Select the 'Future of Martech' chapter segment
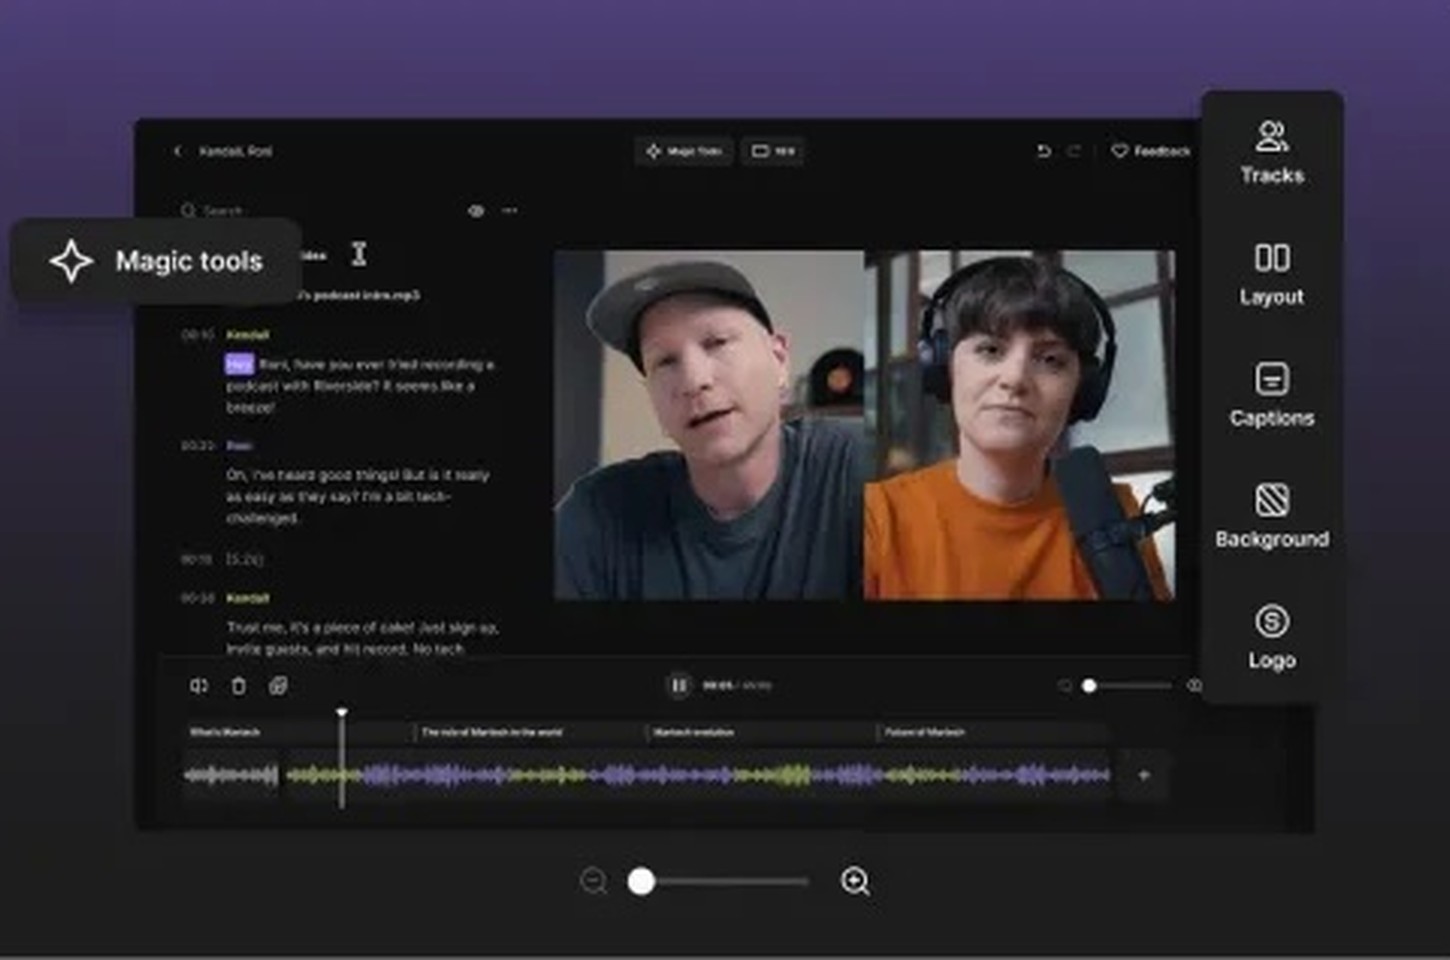The image size is (1450, 960). (990, 732)
